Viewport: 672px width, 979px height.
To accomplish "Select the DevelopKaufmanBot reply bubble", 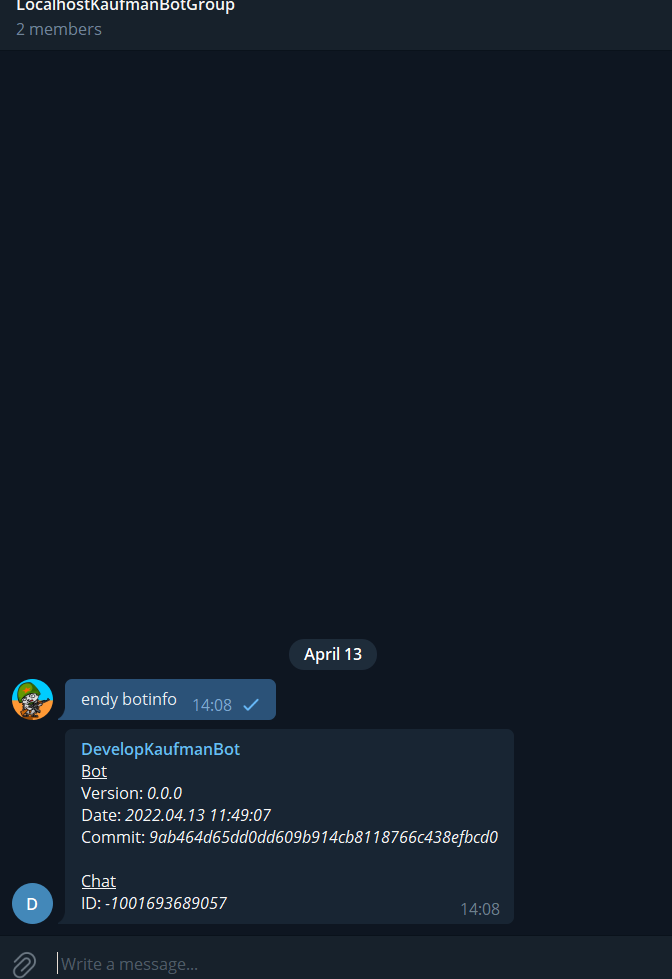I will pyautogui.click(x=289, y=826).
